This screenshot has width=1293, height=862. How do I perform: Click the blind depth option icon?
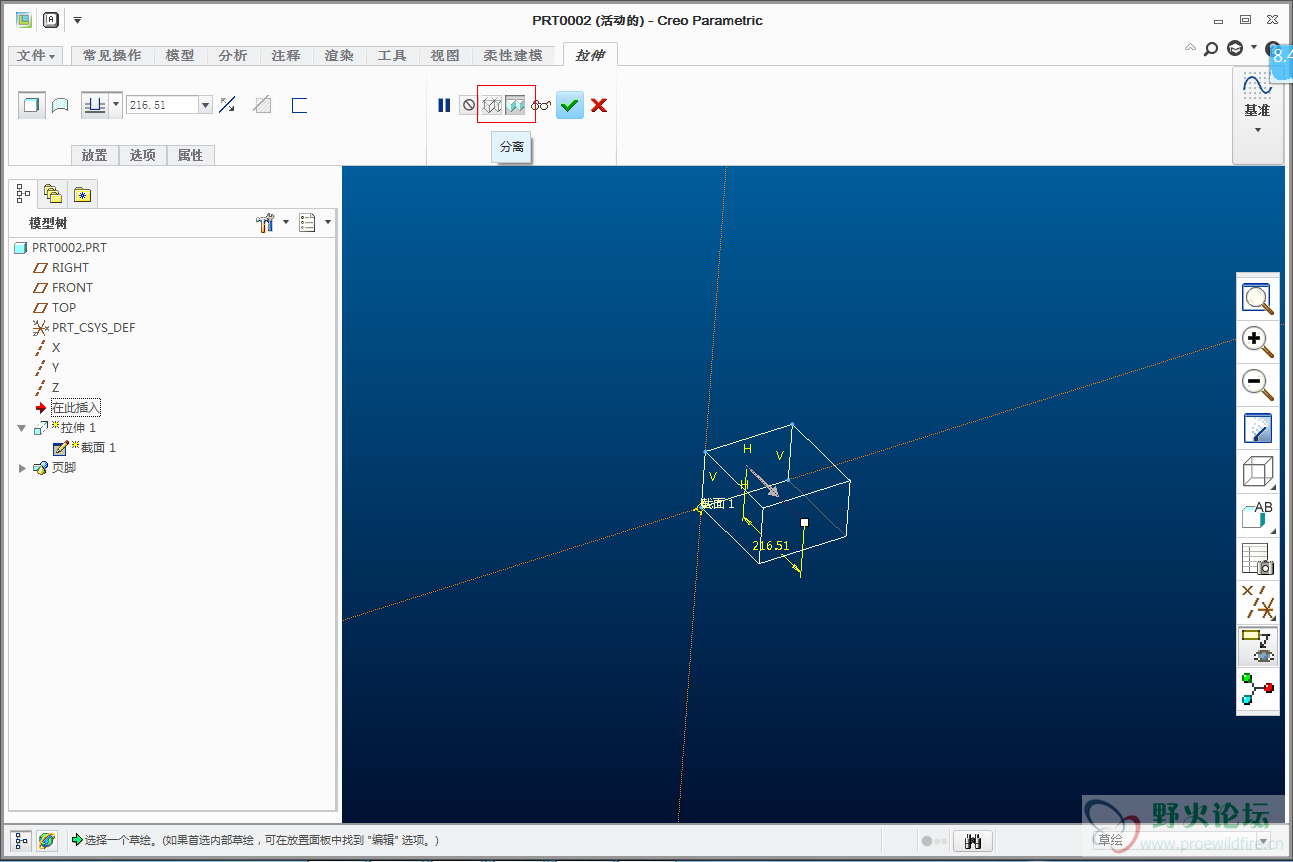click(95, 105)
